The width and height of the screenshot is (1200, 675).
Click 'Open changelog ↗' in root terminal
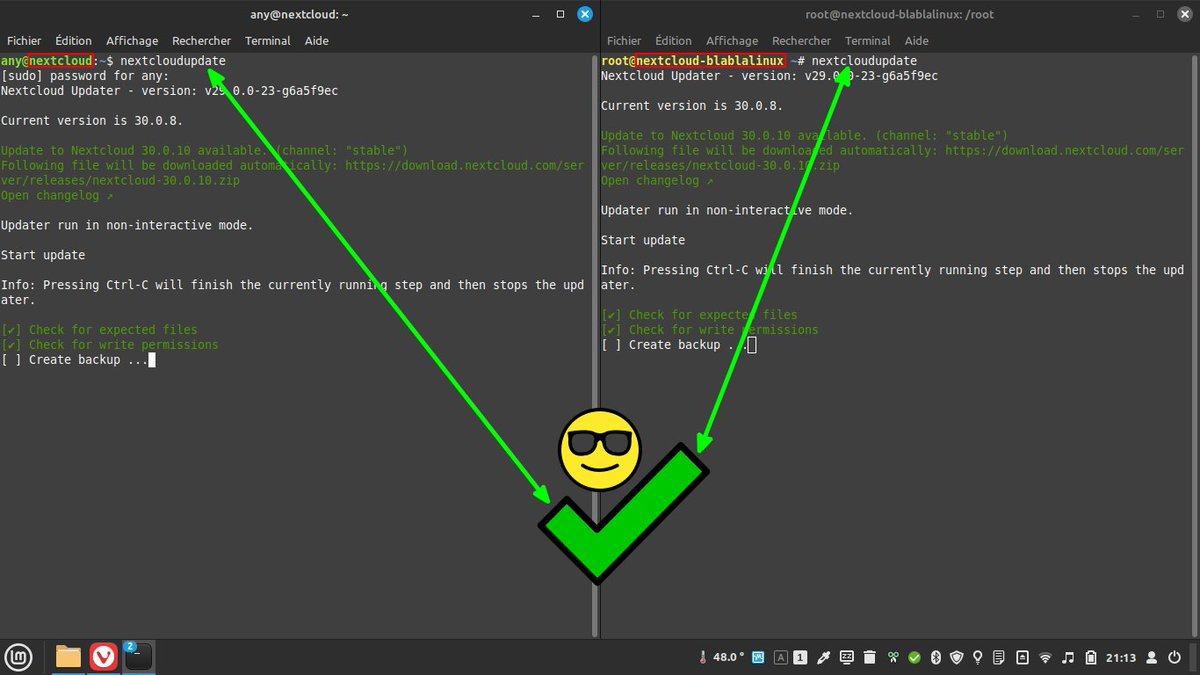657,180
